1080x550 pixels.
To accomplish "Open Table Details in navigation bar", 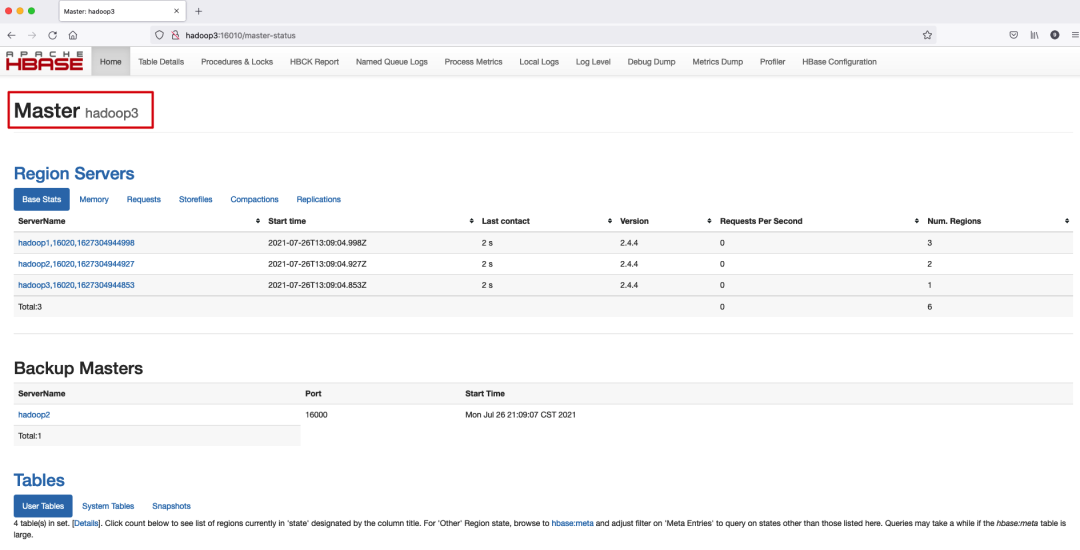I will 161,62.
